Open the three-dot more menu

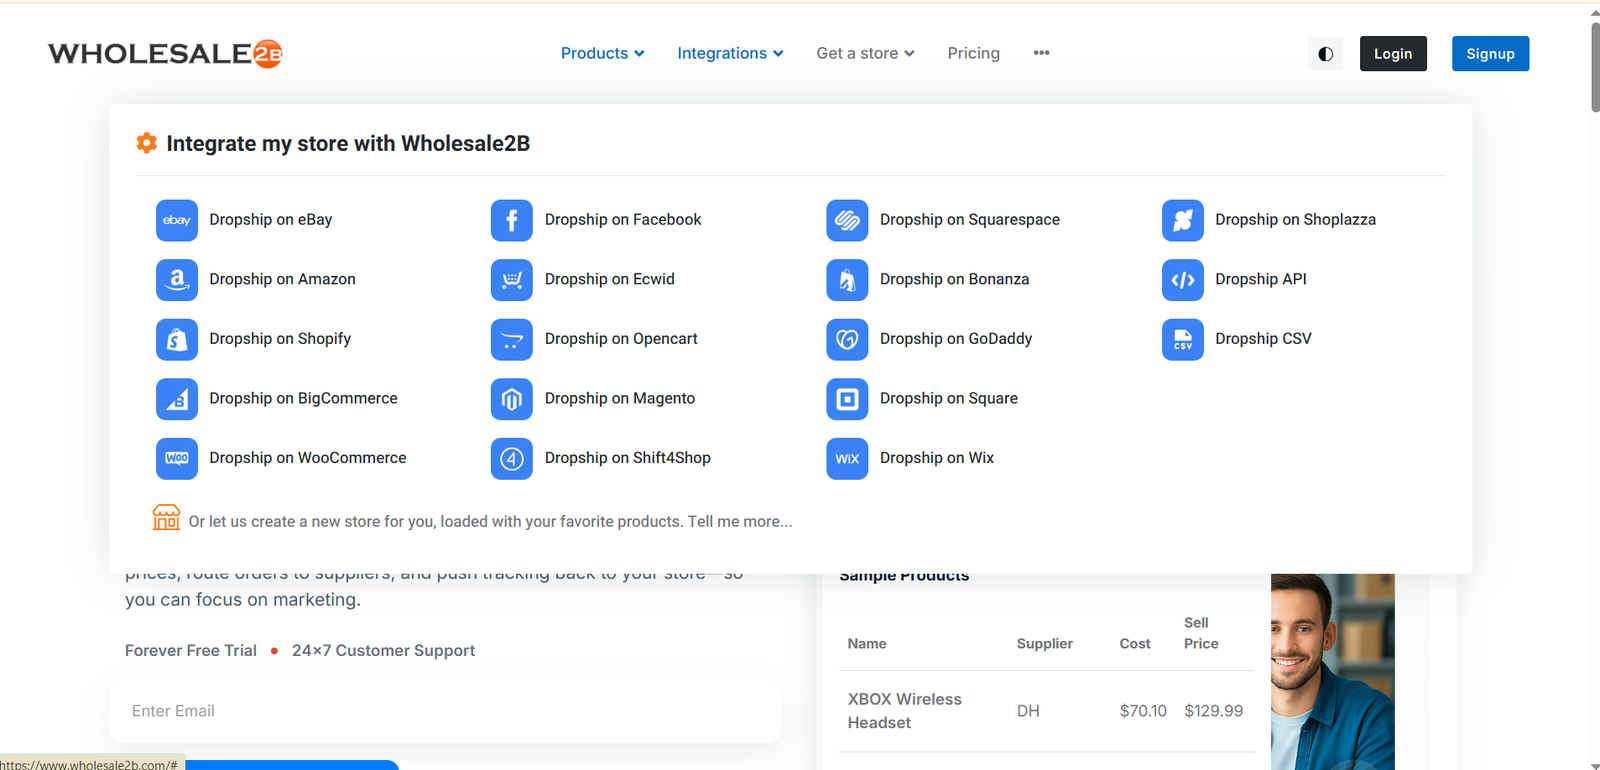(1041, 53)
